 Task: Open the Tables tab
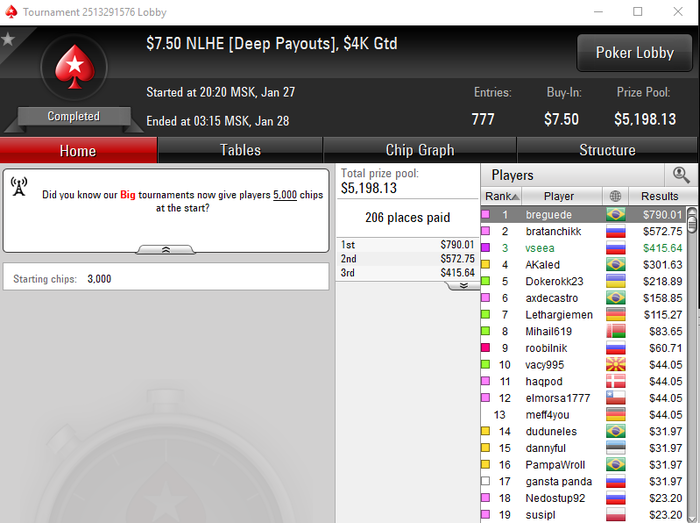(240, 150)
